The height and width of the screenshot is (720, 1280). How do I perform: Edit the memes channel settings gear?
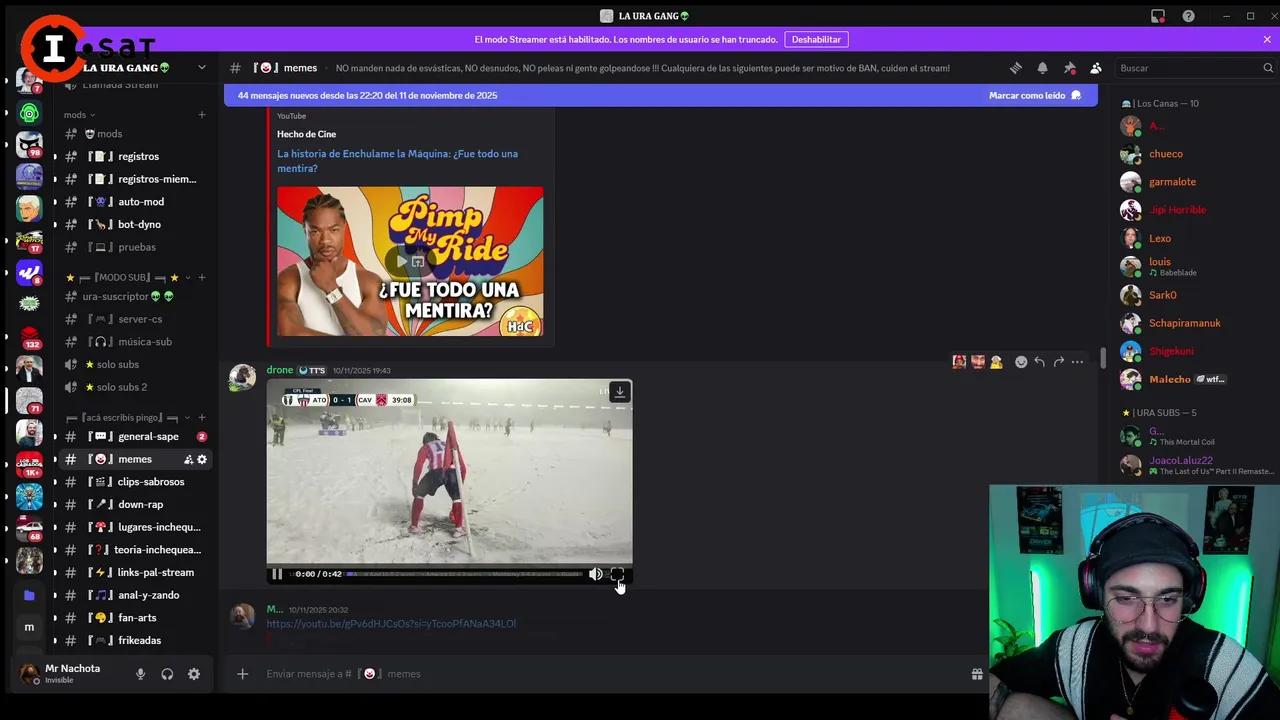pos(202,459)
